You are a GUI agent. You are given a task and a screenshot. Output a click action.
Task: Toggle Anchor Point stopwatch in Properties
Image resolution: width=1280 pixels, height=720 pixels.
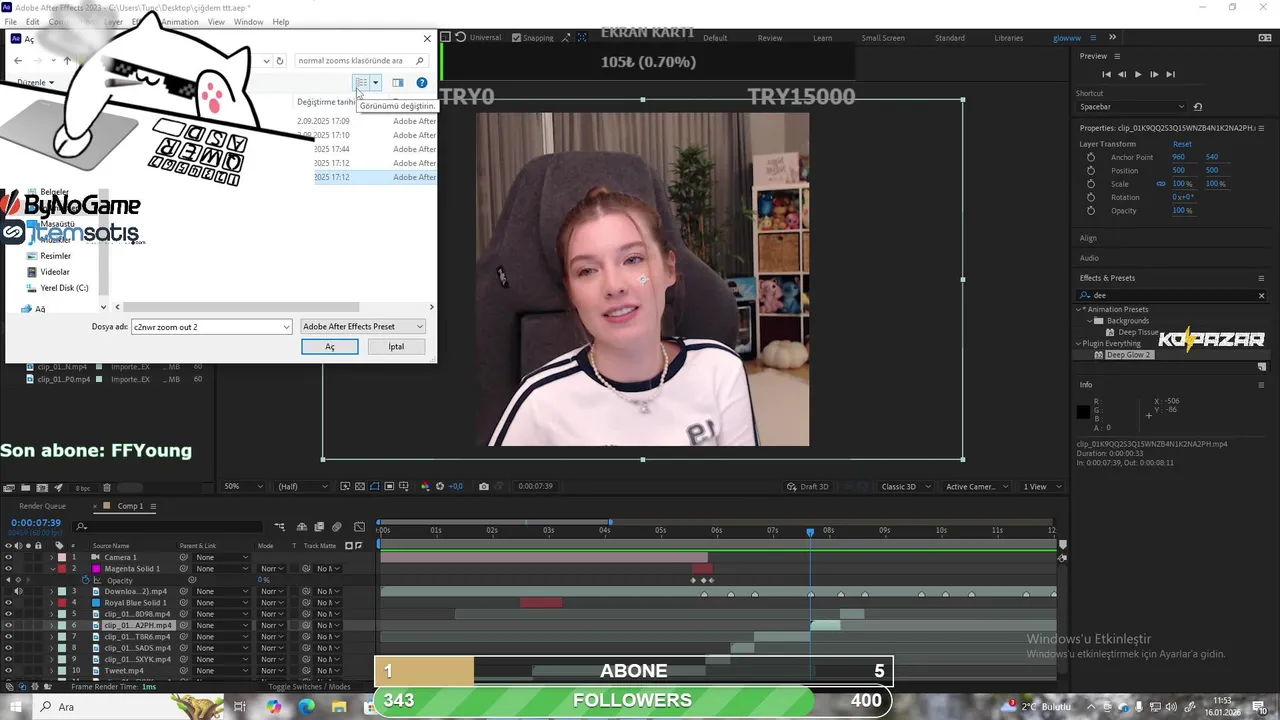[x=1090, y=157]
